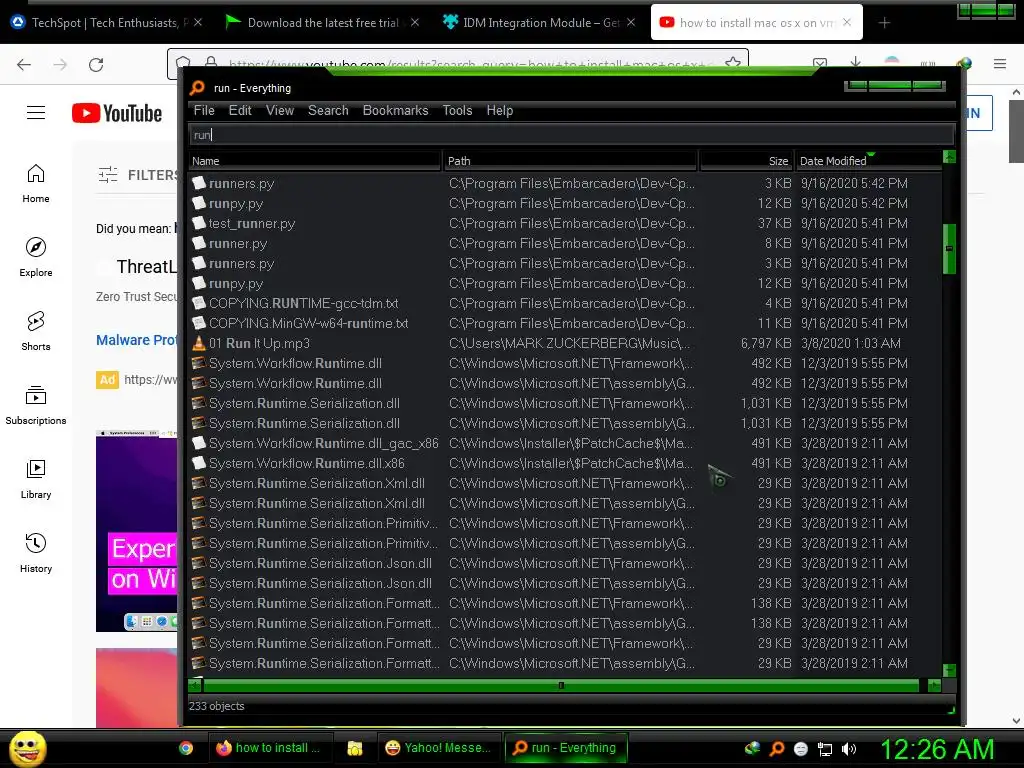This screenshot has width=1024, height=768.
Task: Open the Bookmarks menu in Everything
Action: [395, 110]
